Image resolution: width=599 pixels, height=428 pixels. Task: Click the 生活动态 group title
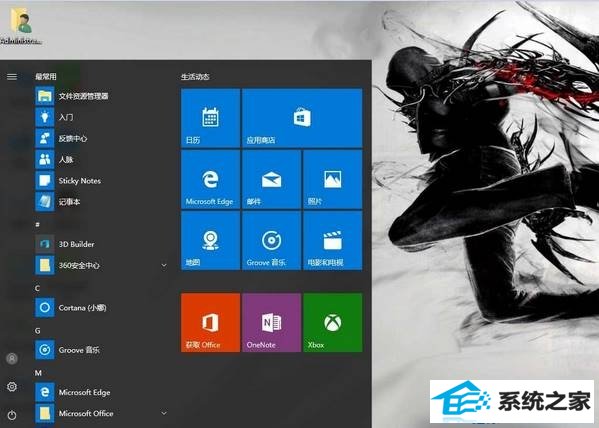point(195,77)
